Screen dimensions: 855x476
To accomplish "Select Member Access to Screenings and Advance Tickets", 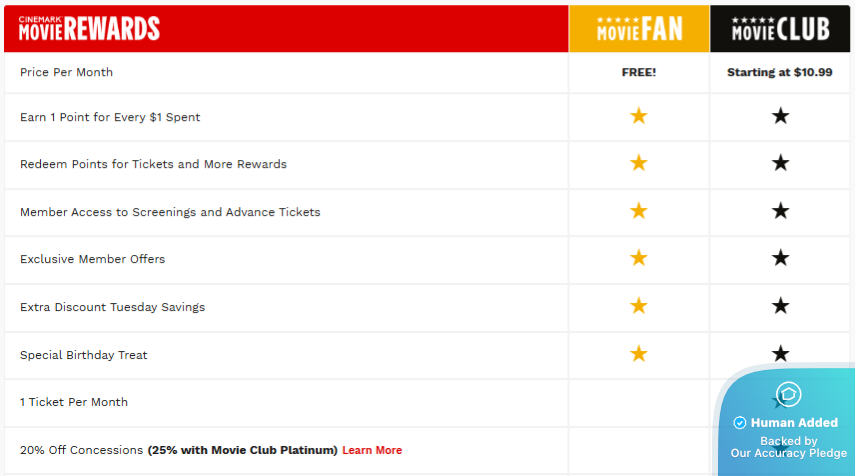I will (x=170, y=212).
